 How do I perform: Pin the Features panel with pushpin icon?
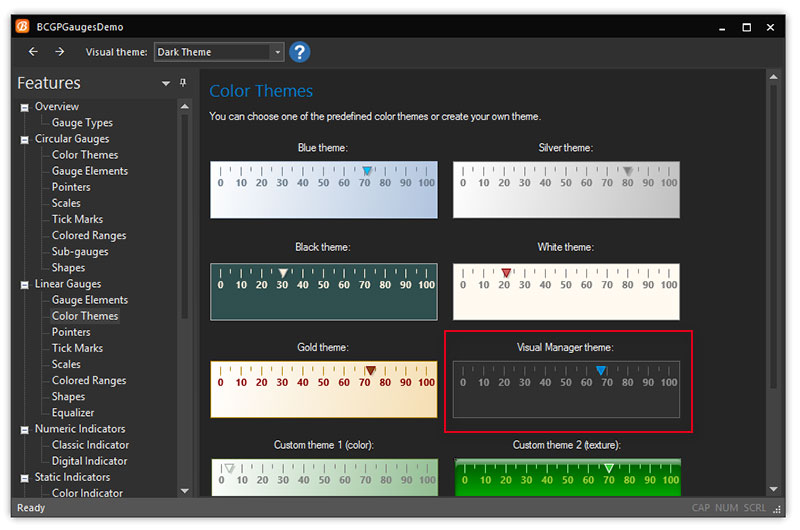coord(183,83)
